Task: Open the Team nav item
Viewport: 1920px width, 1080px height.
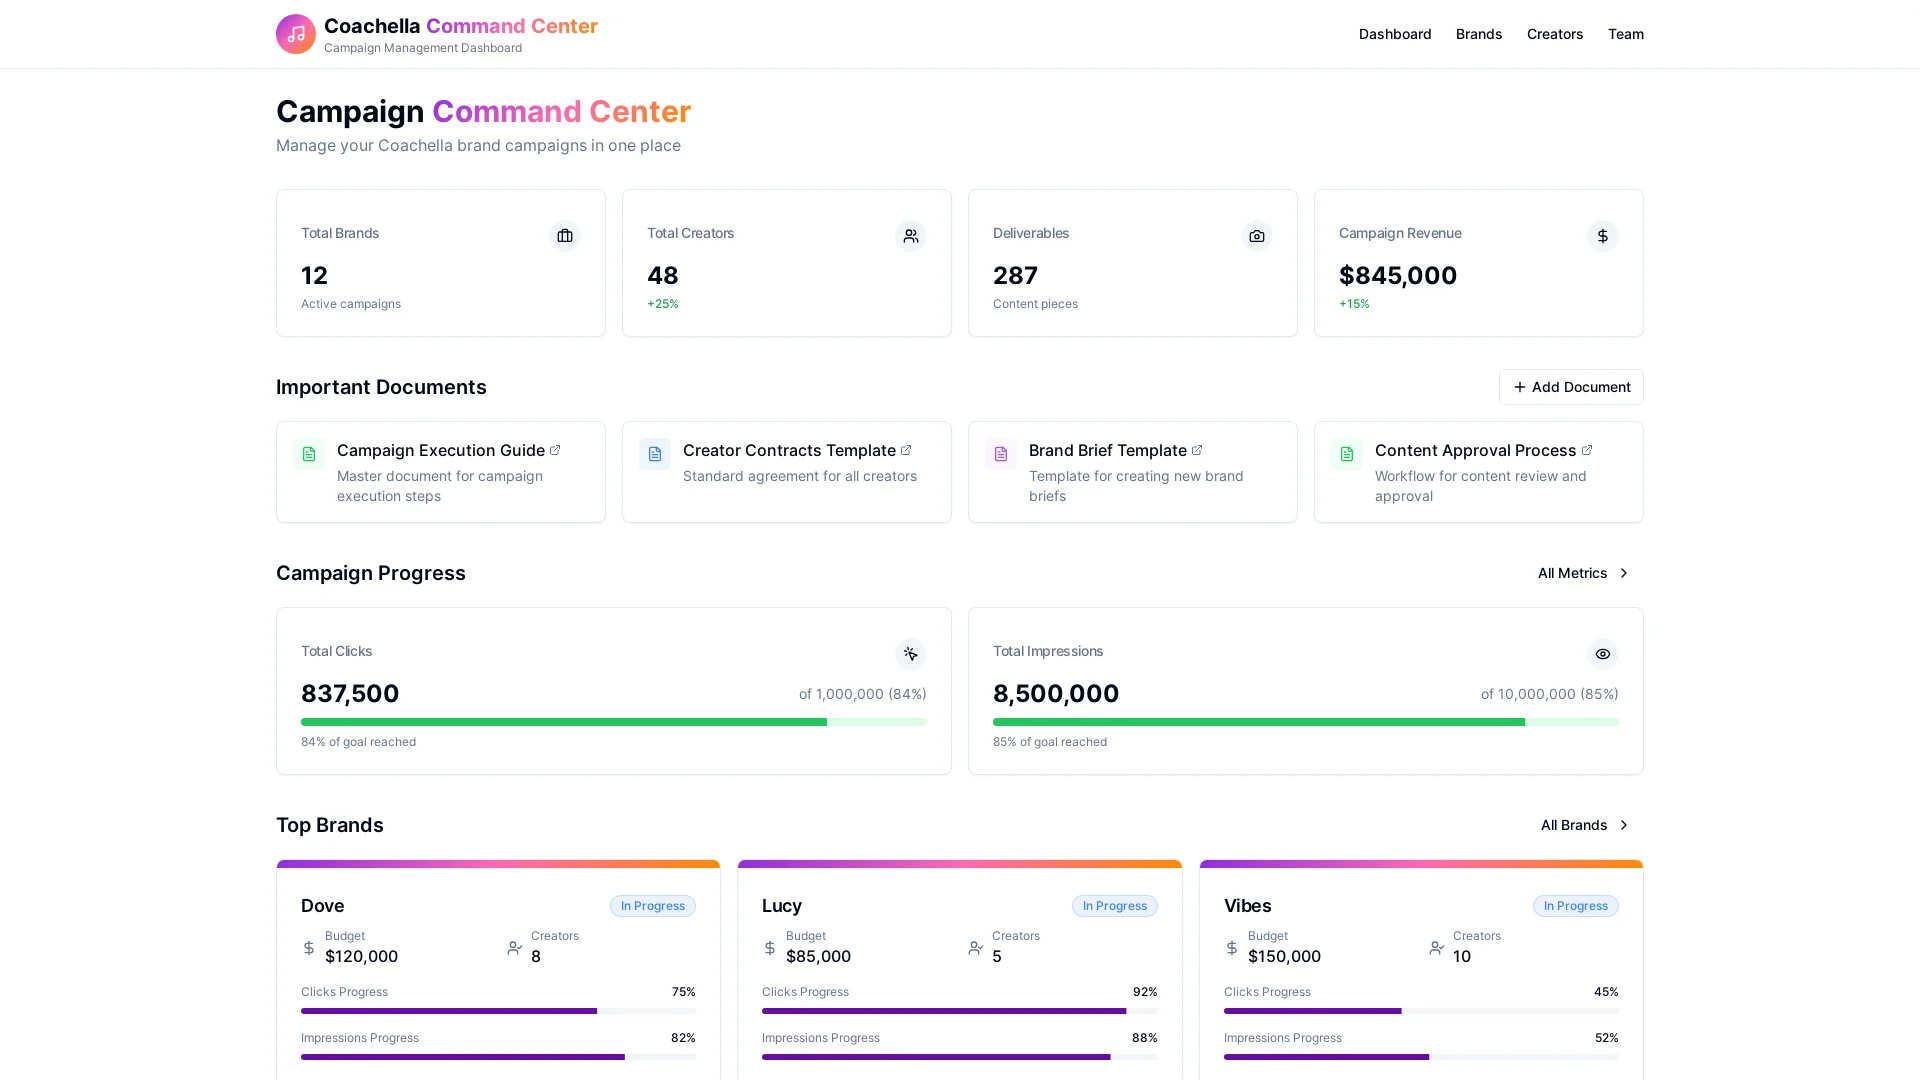Action: coord(1625,34)
